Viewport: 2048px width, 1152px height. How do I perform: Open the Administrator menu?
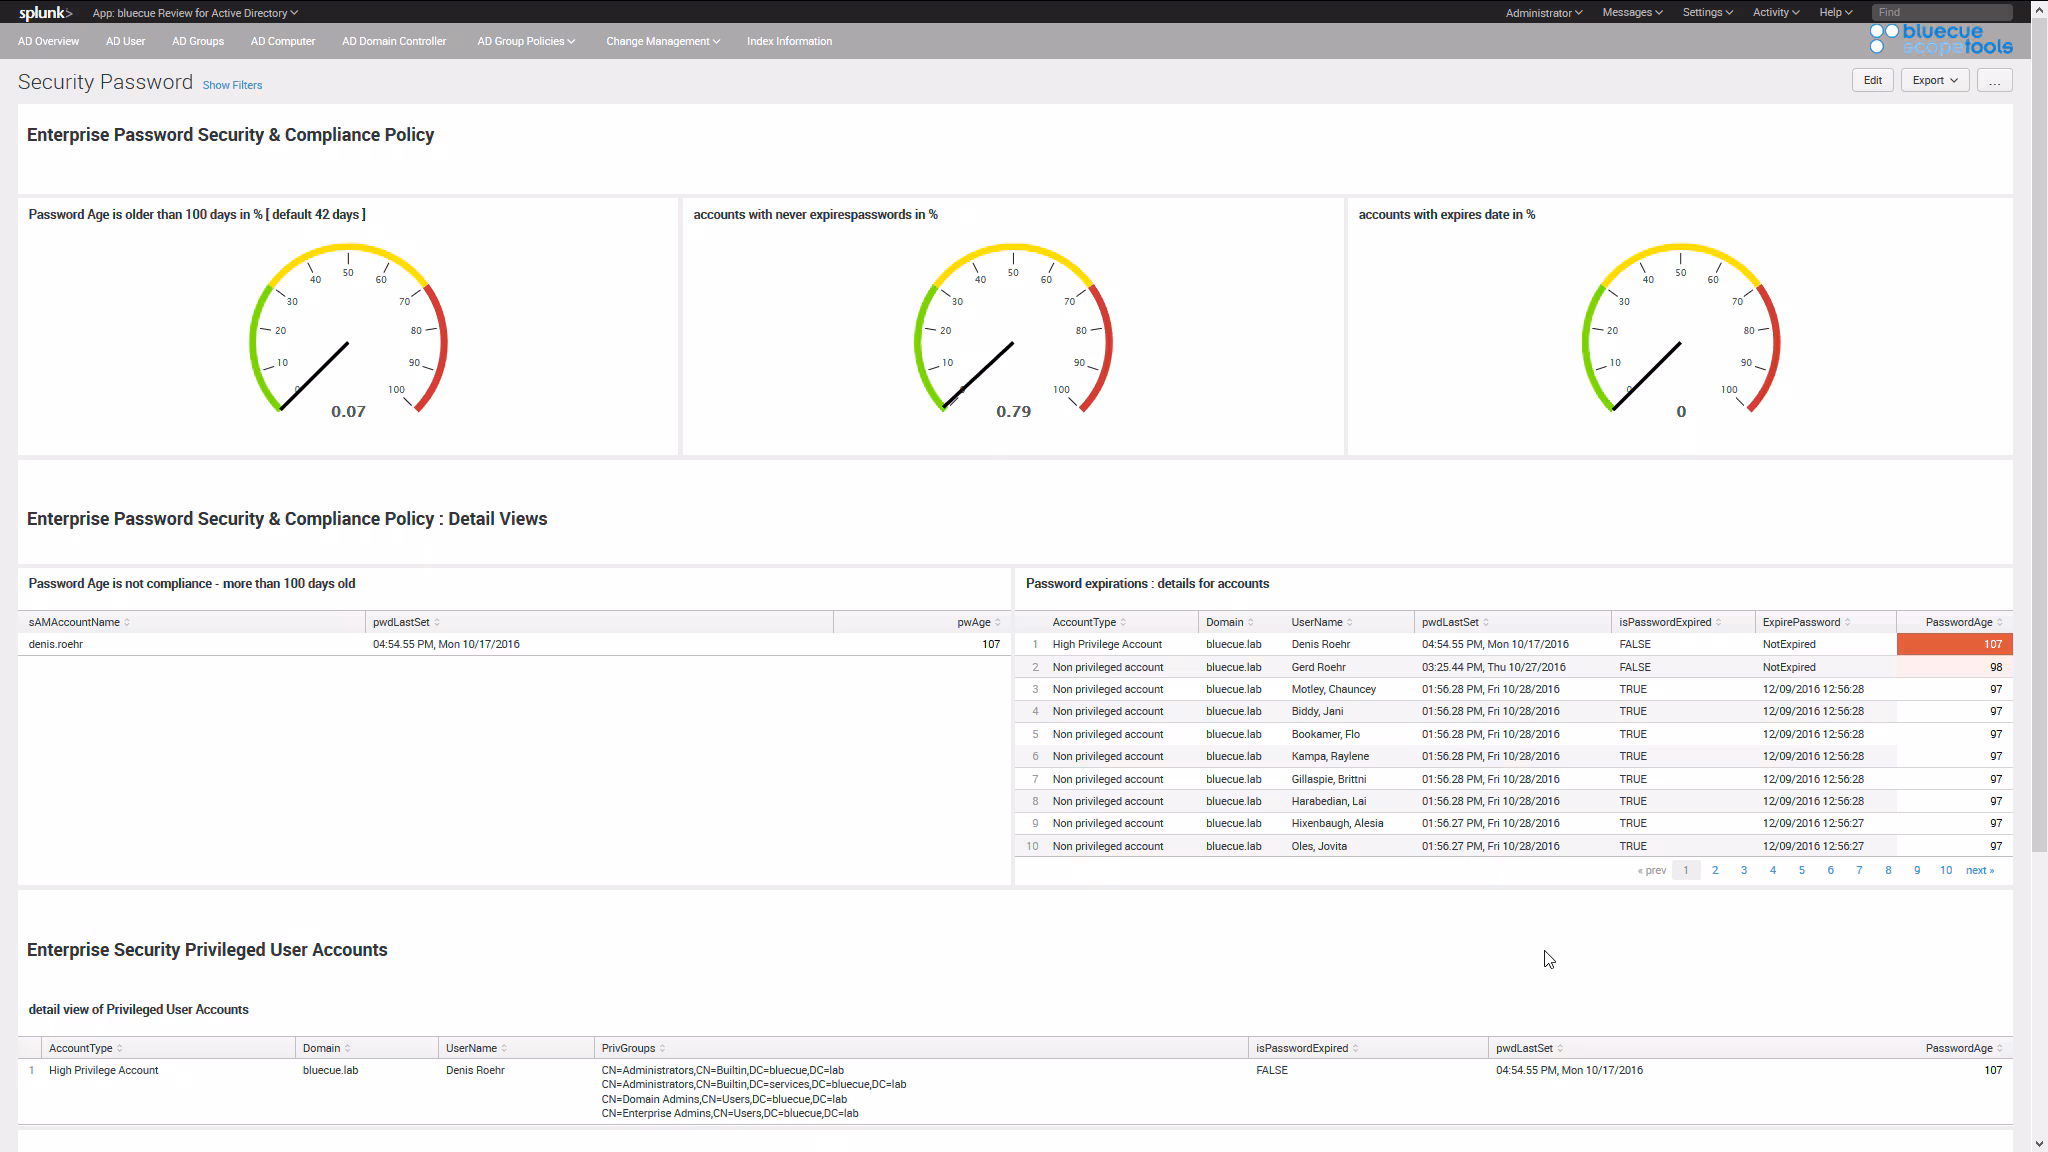click(1543, 13)
